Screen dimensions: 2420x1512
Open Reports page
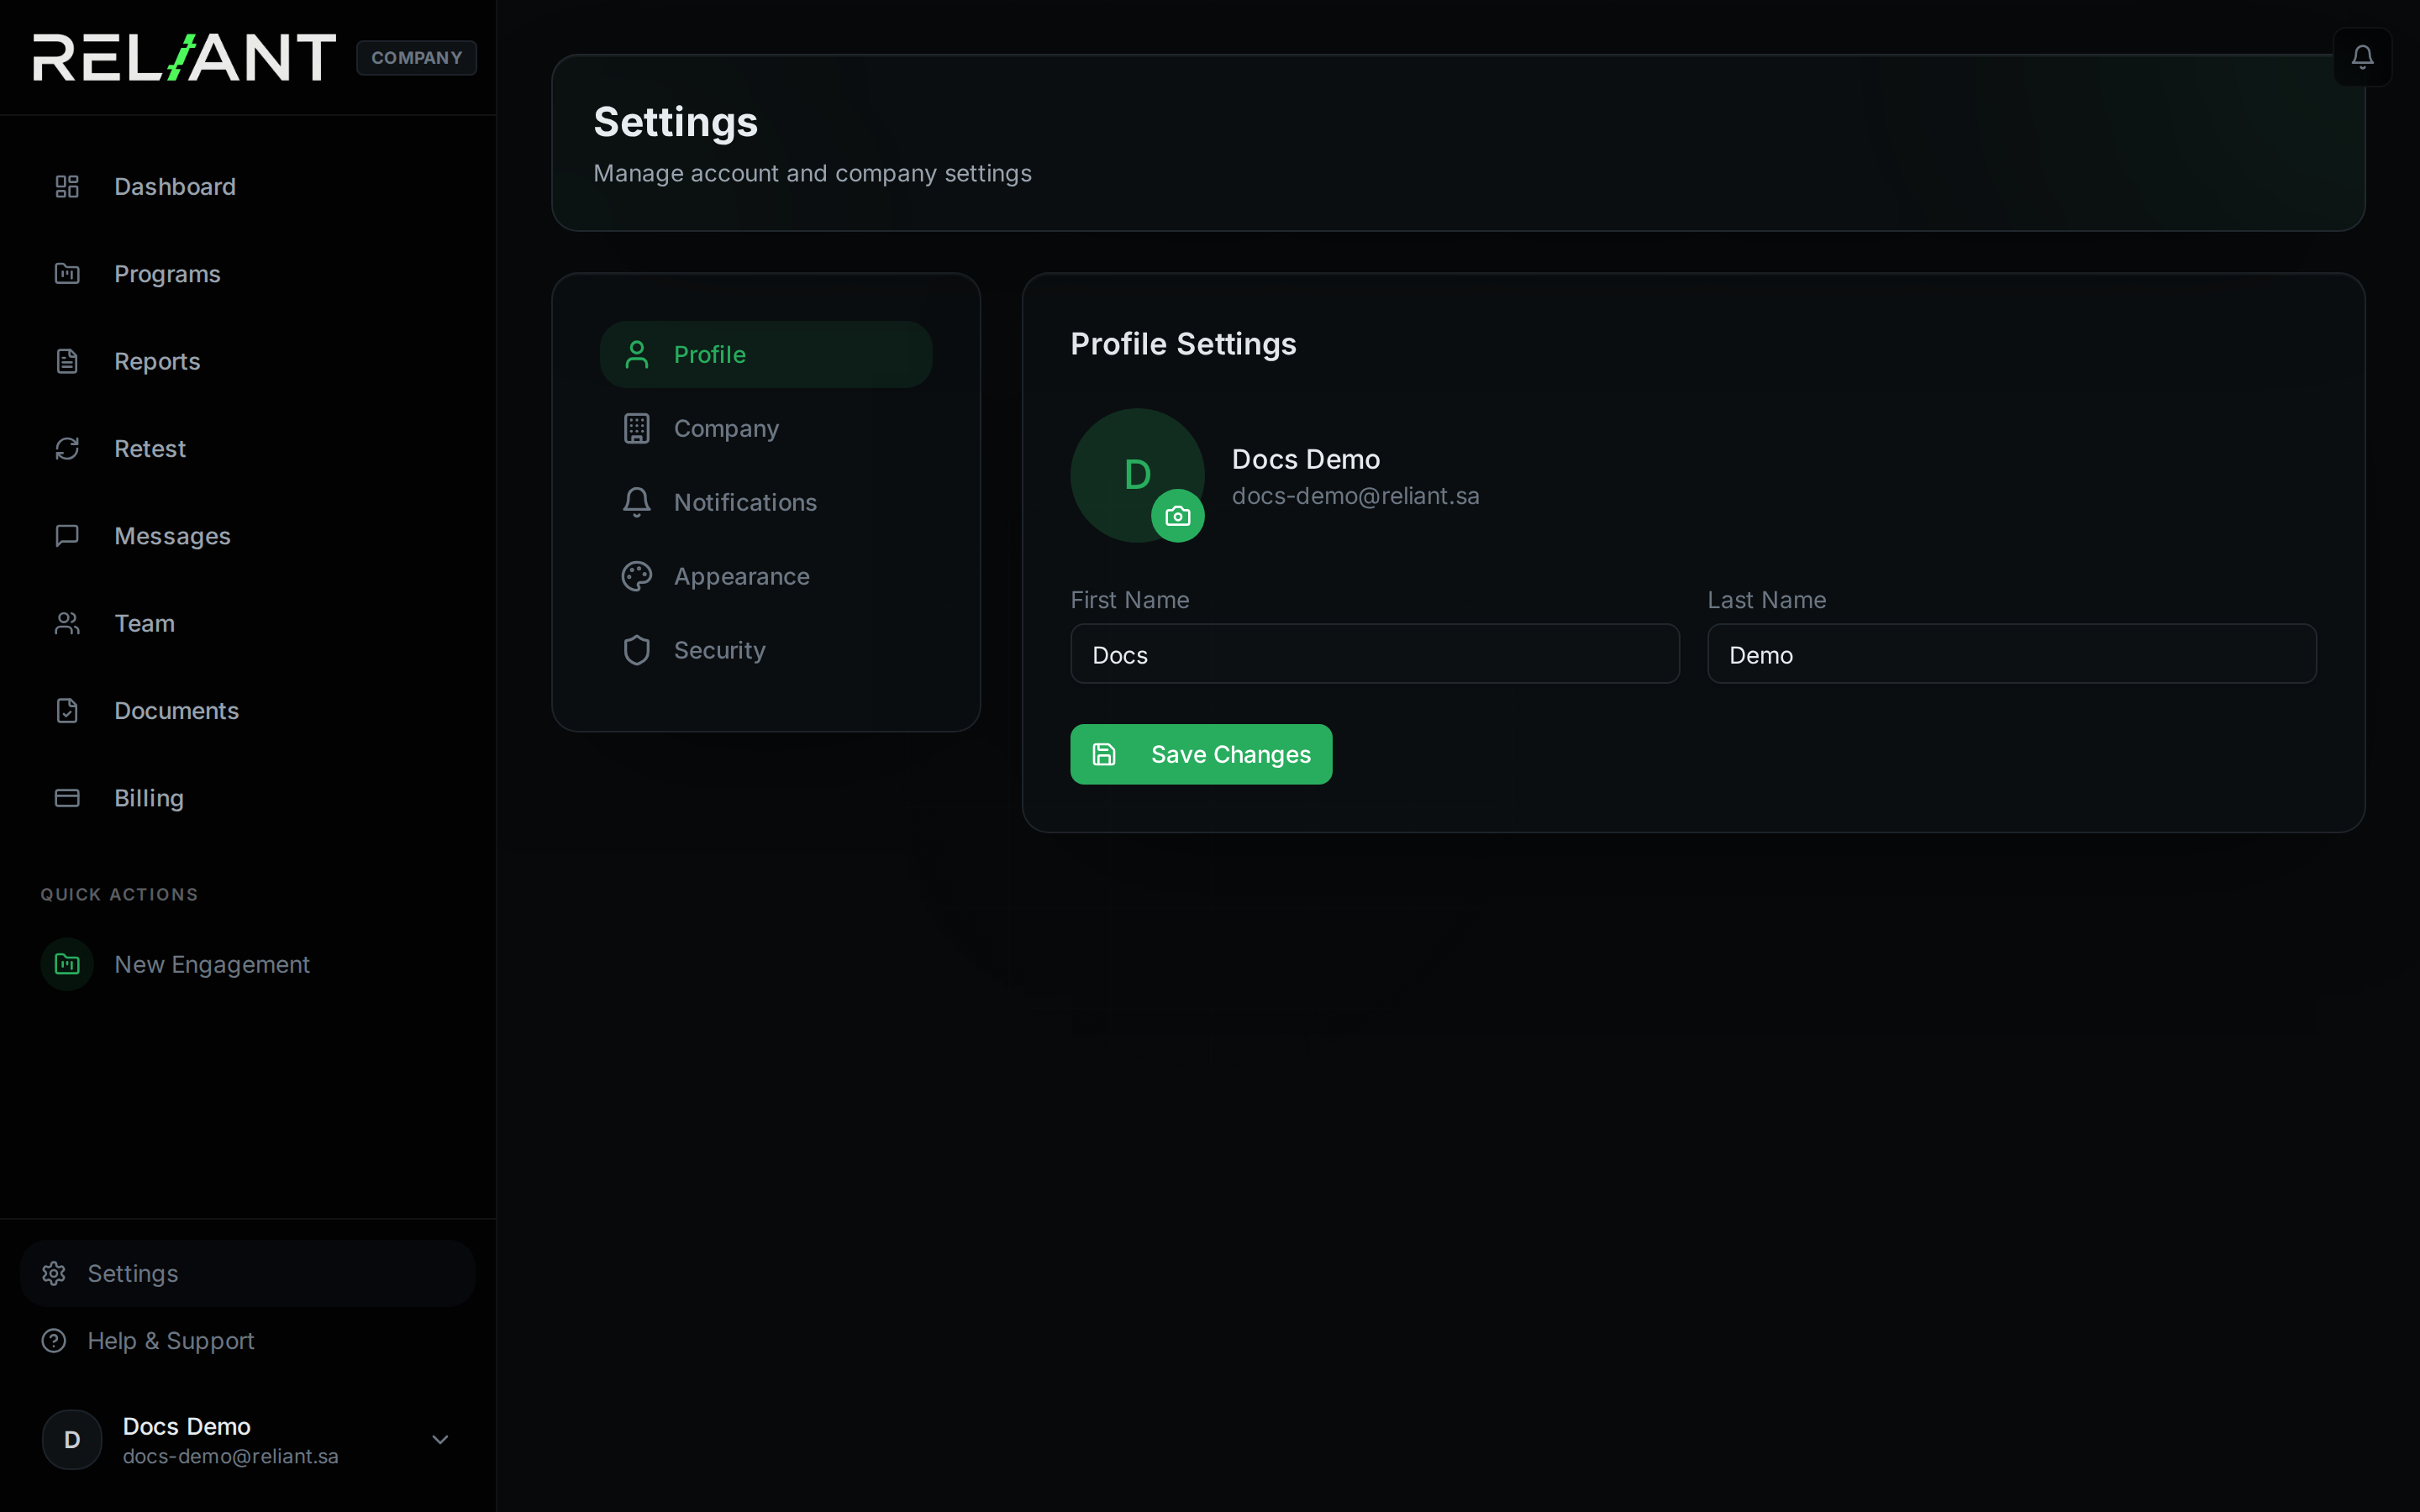coord(248,361)
